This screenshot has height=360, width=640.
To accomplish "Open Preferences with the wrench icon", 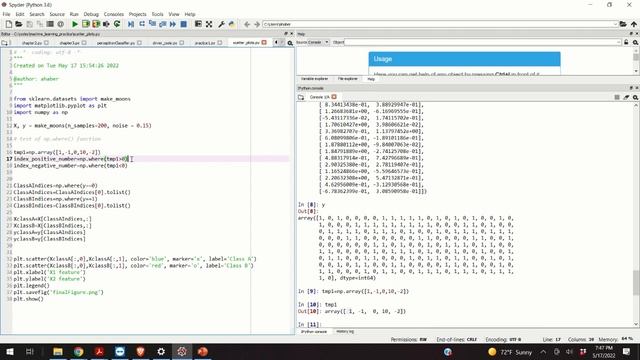I will pos(222,24).
